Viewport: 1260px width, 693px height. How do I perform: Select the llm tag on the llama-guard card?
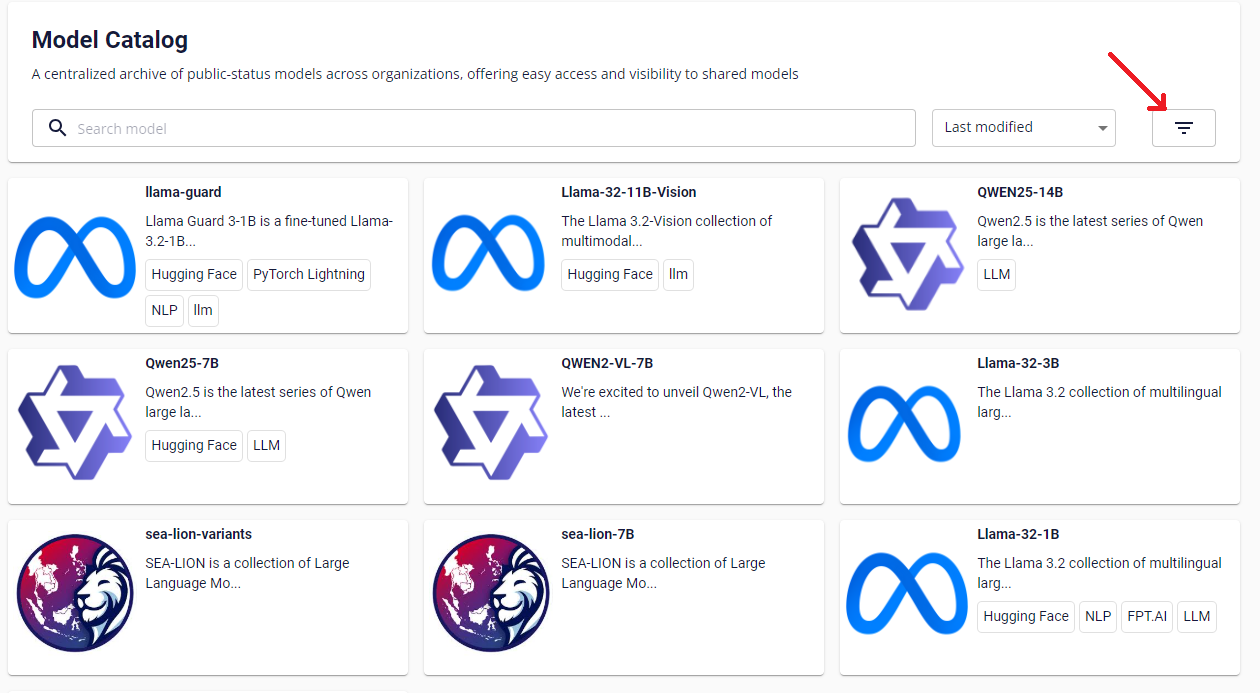(x=203, y=310)
